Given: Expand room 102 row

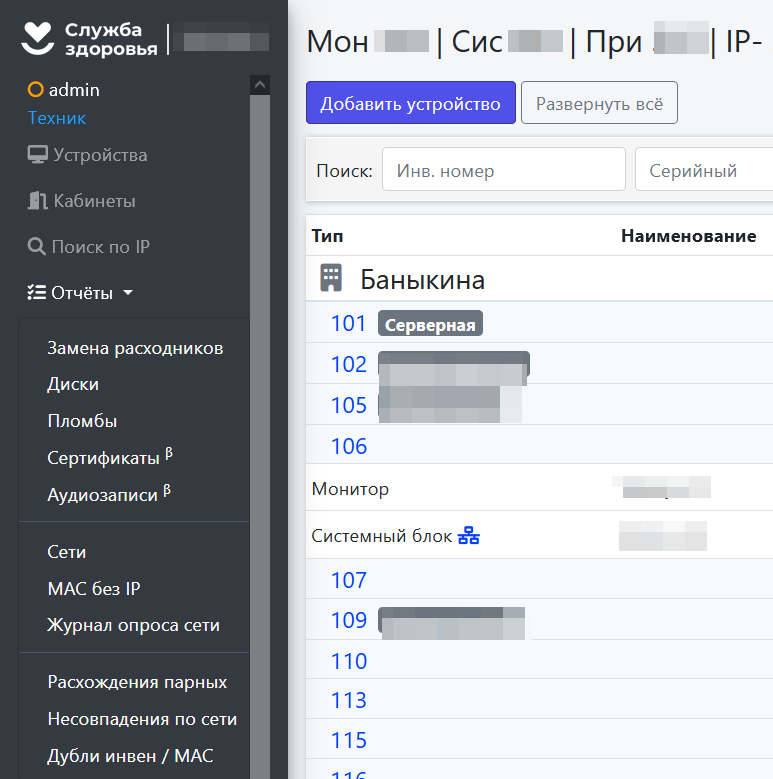Looking at the screenshot, I should [x=349, y=364].
